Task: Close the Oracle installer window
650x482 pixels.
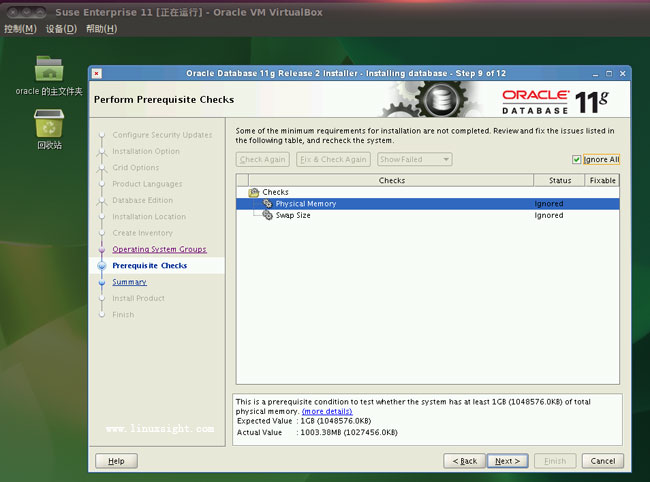Action: click(622, 74)
